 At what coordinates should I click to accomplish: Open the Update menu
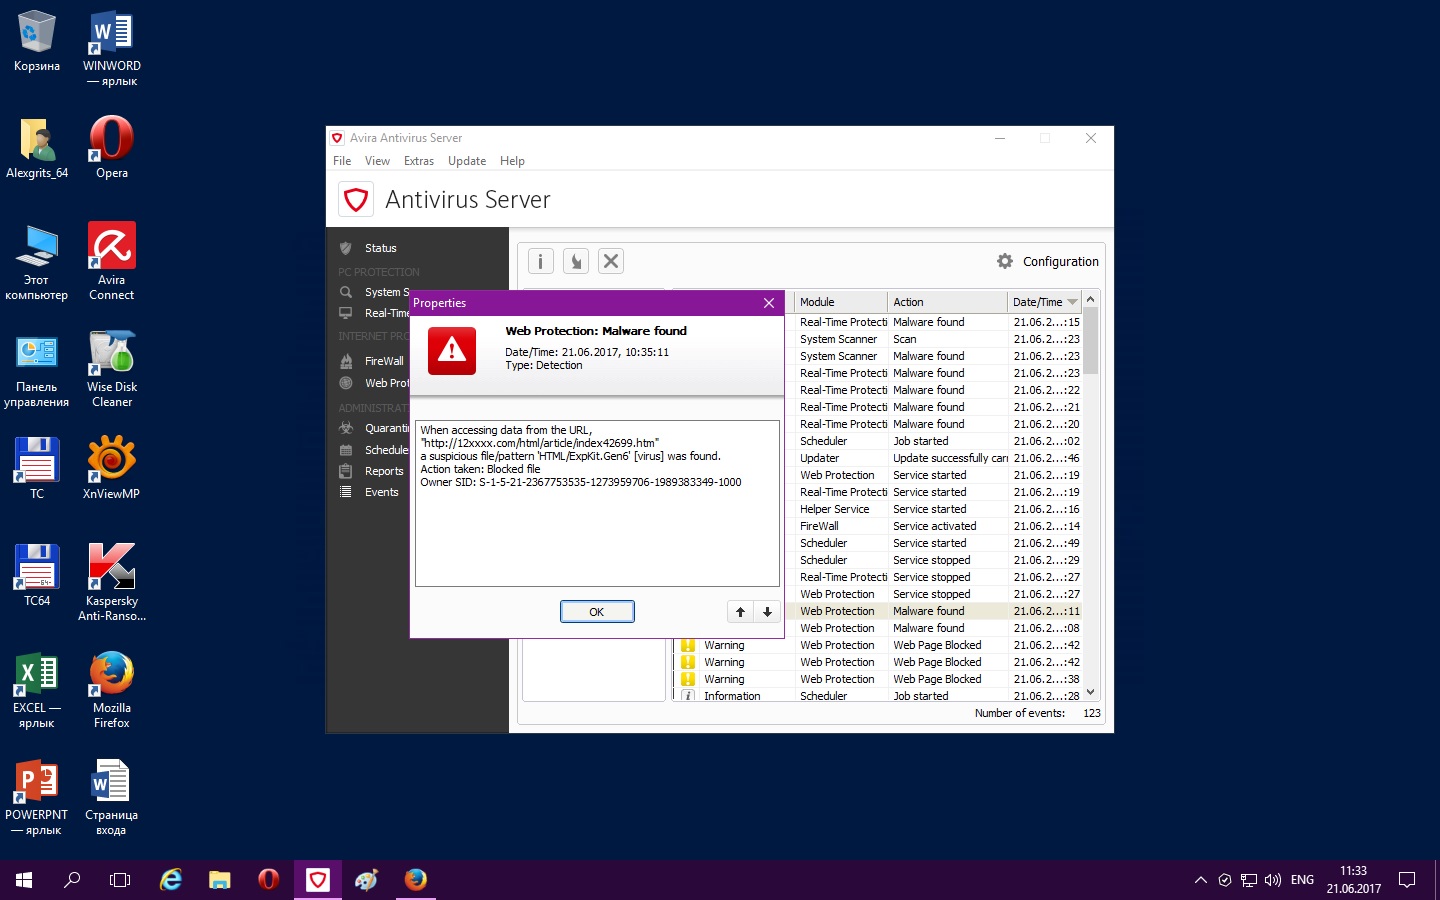pyautogui.click(x=466, y=161)
